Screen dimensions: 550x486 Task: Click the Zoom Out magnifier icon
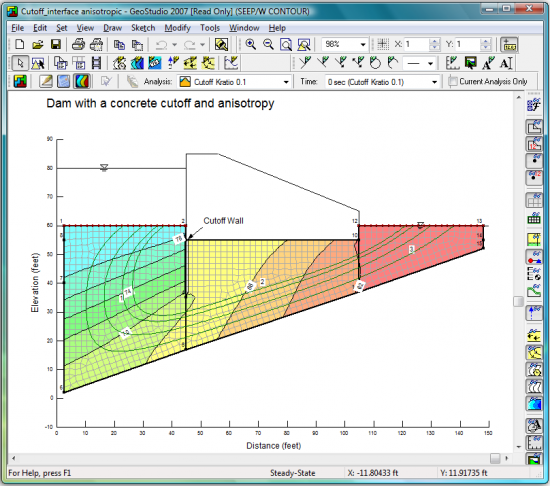click(x=268, y=44)
